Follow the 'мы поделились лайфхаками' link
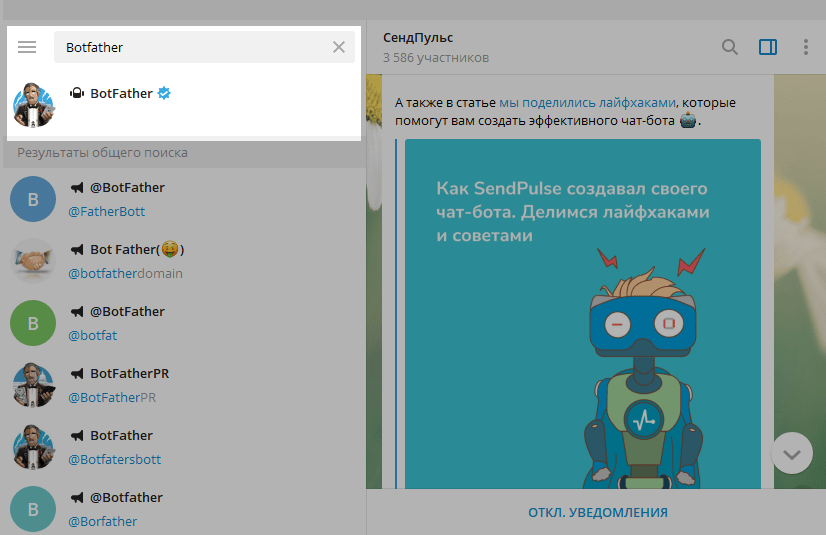 click(x=587, y=103)
